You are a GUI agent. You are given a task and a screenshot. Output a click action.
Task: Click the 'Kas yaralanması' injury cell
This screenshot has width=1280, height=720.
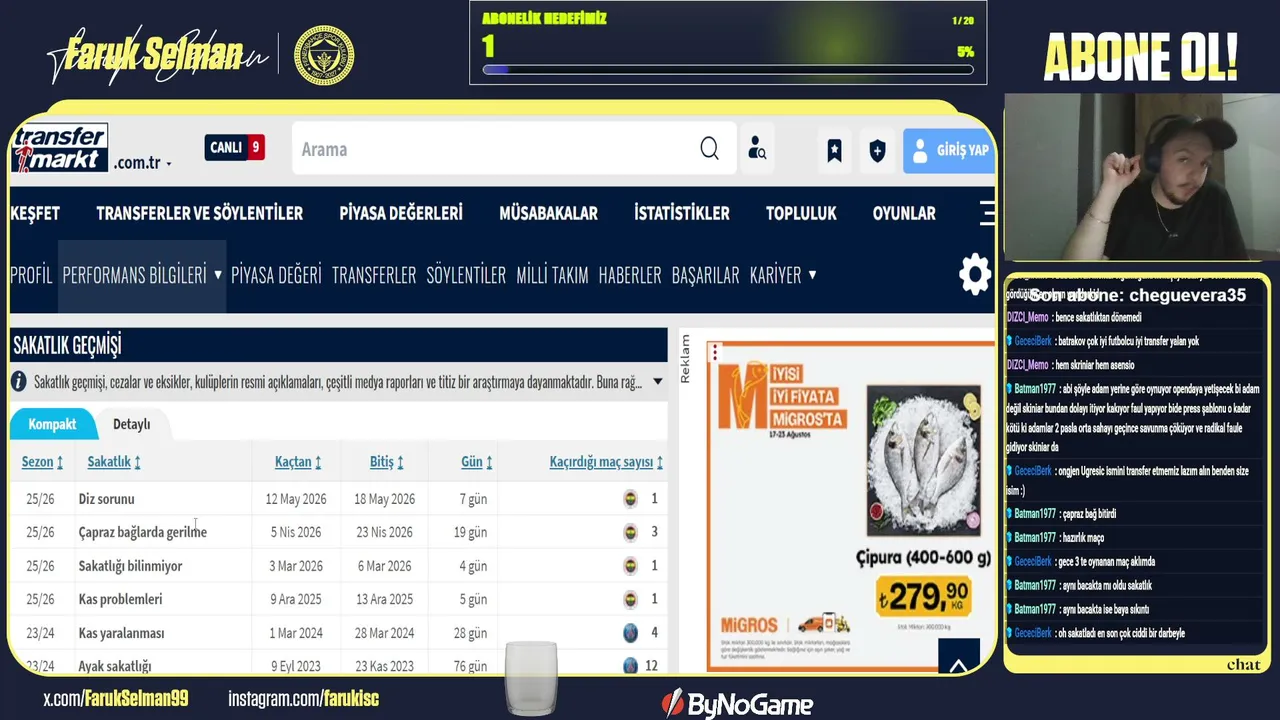[x=121, y=633]
